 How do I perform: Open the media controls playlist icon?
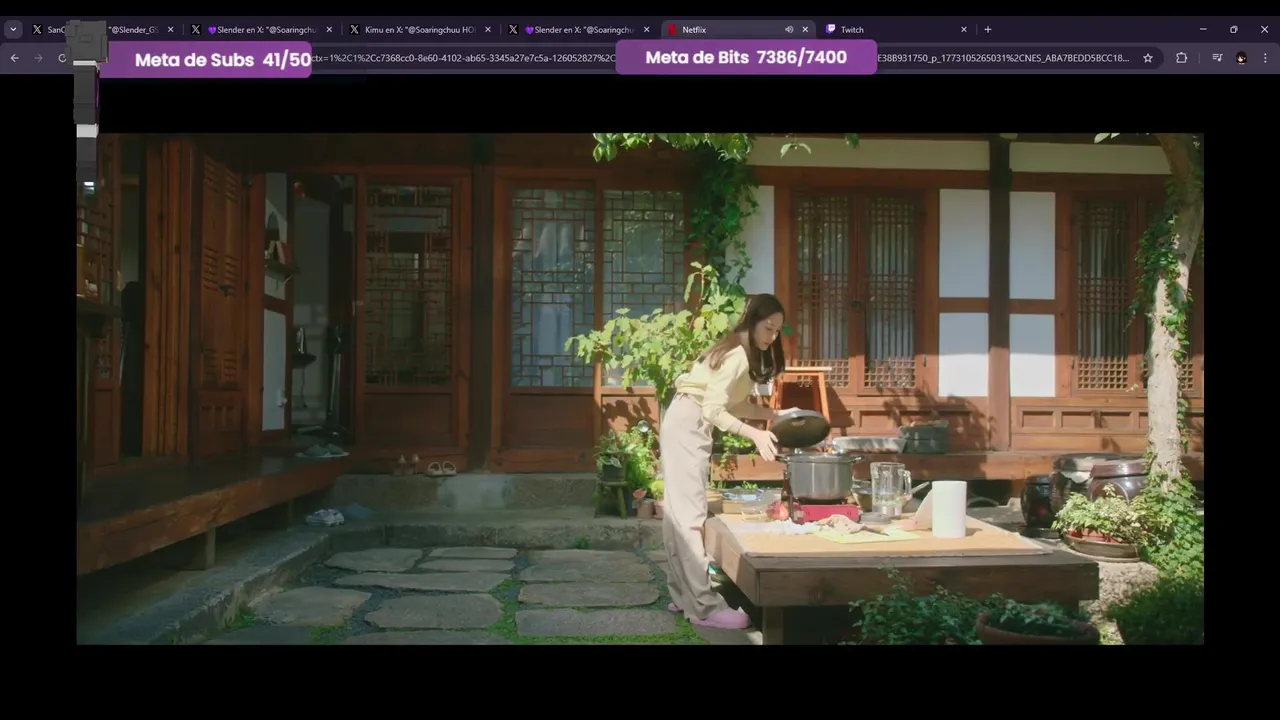tap(1217, 58)
